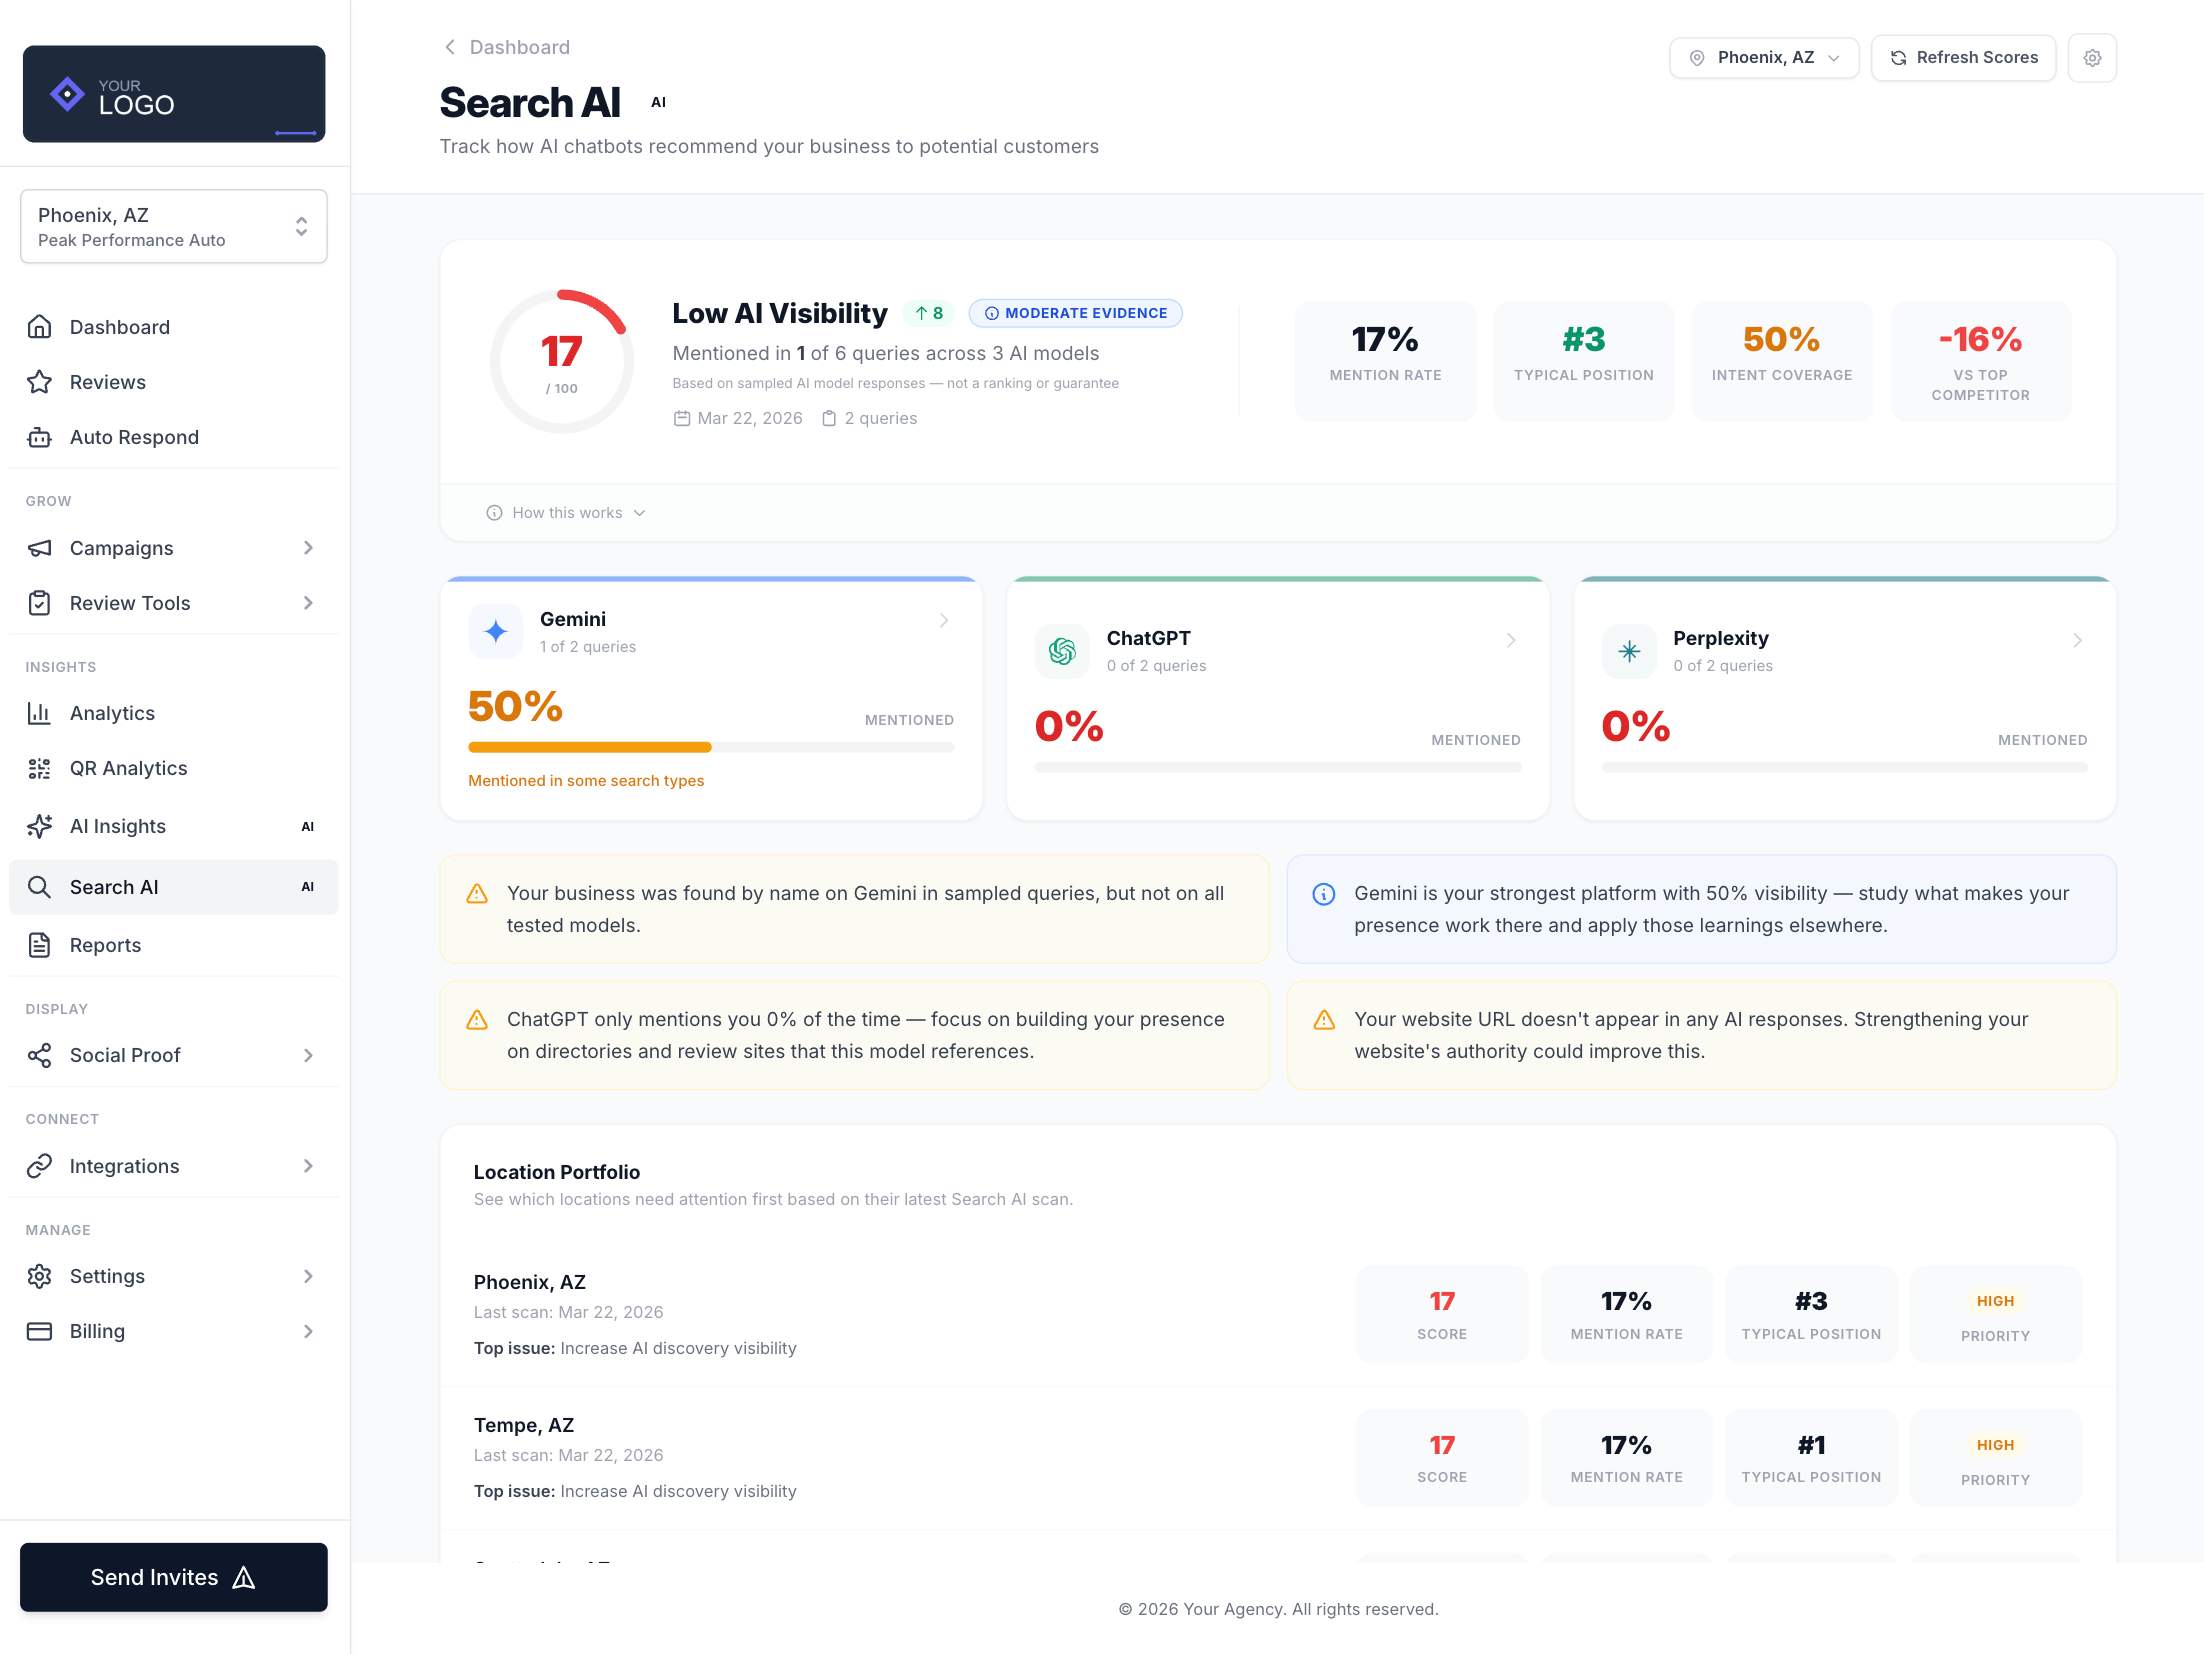This screenshot has width=2204, height=1654.
Task: Click the QR Analytics icon
Action: 39,768
